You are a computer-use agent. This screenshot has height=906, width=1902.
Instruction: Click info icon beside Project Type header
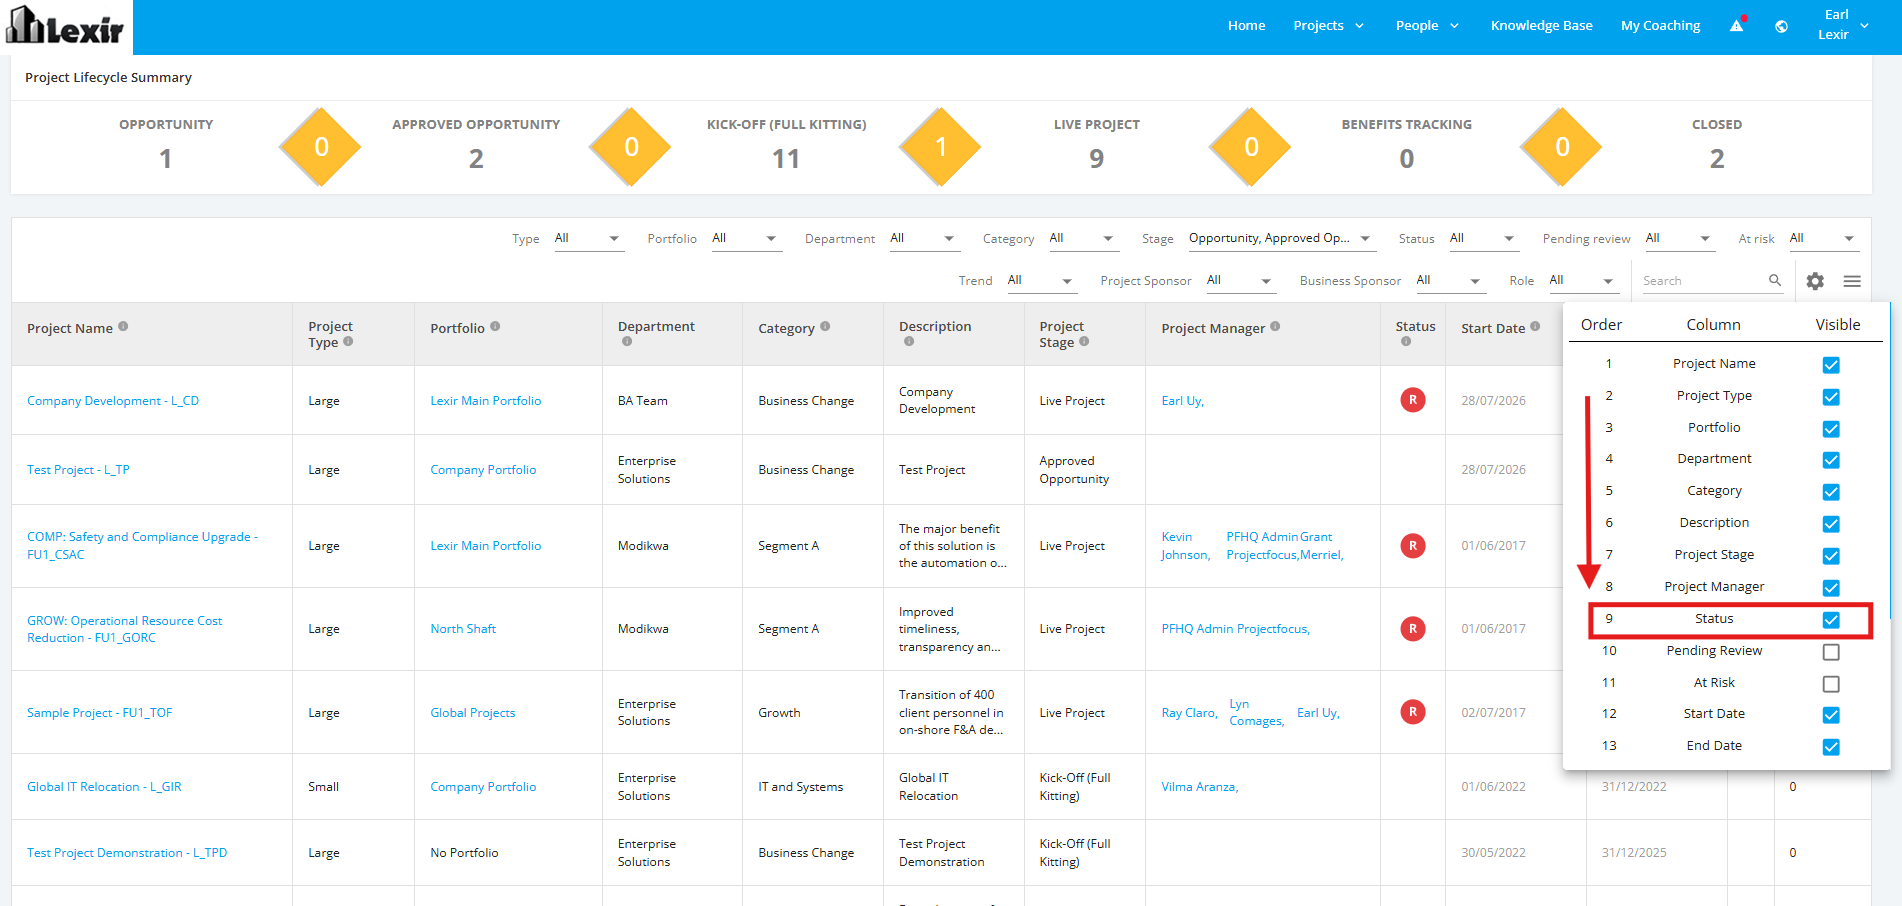(x=348, y=341)
